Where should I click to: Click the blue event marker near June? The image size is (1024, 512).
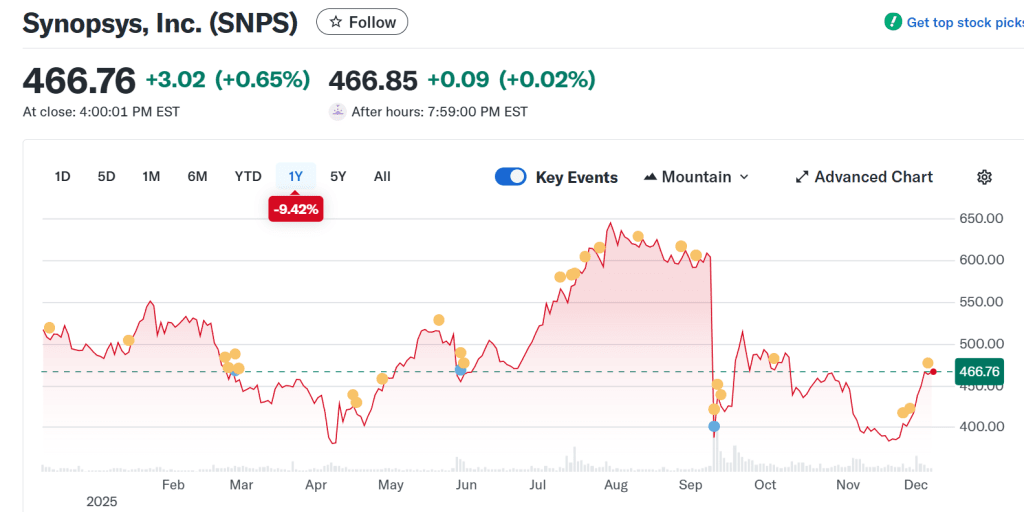460,370
